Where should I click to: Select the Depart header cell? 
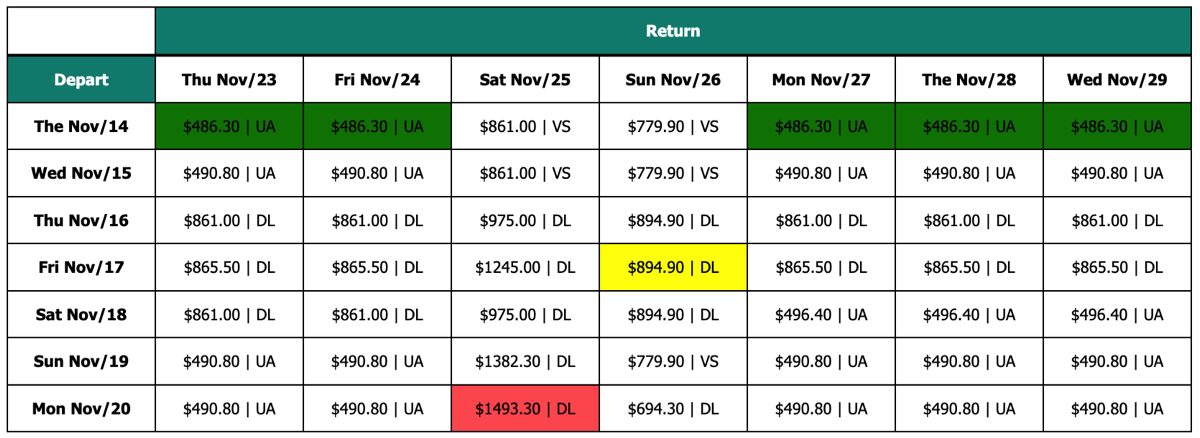pos(81,79)
